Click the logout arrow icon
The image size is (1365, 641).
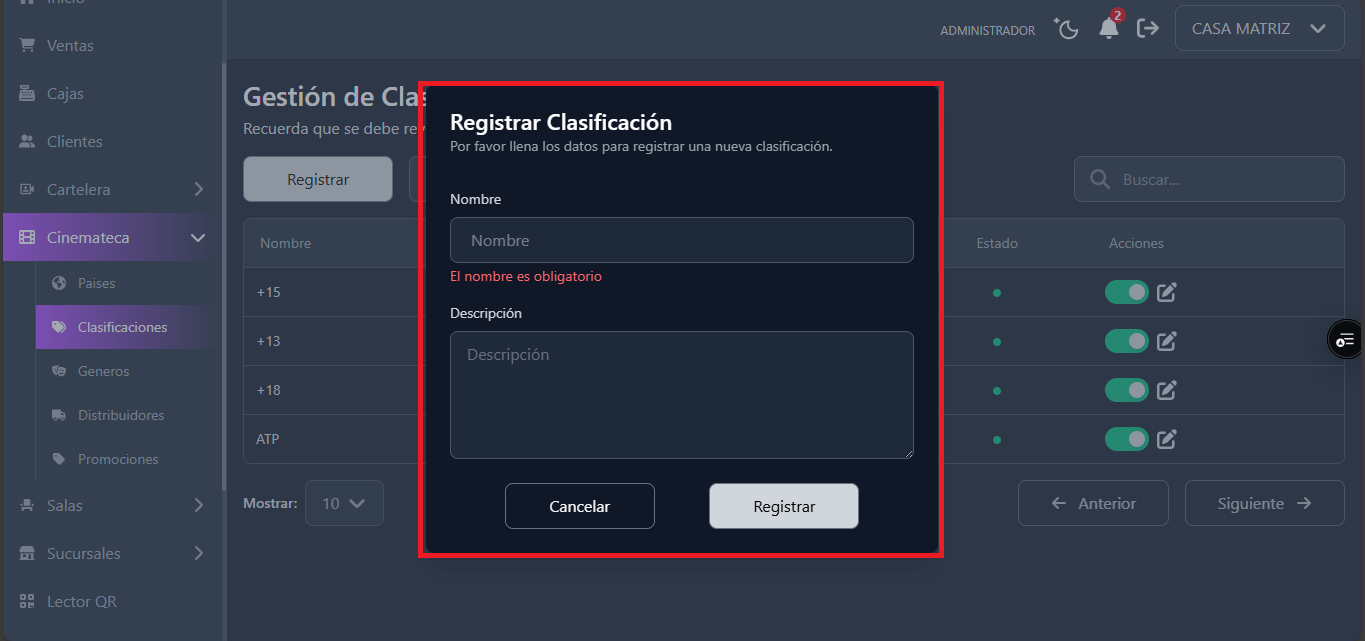[x=1147, y=28]
